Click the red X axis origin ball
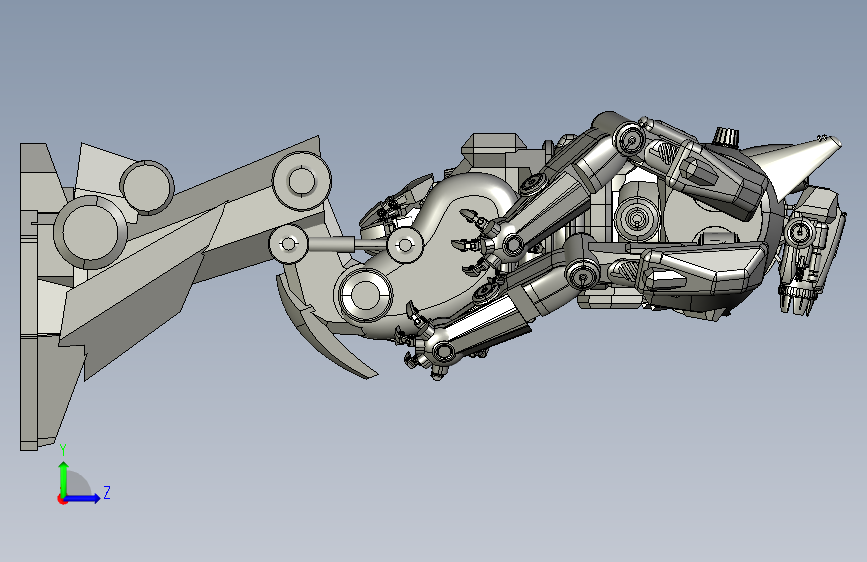This screenshot has width=867, height=562. point(61,499)
